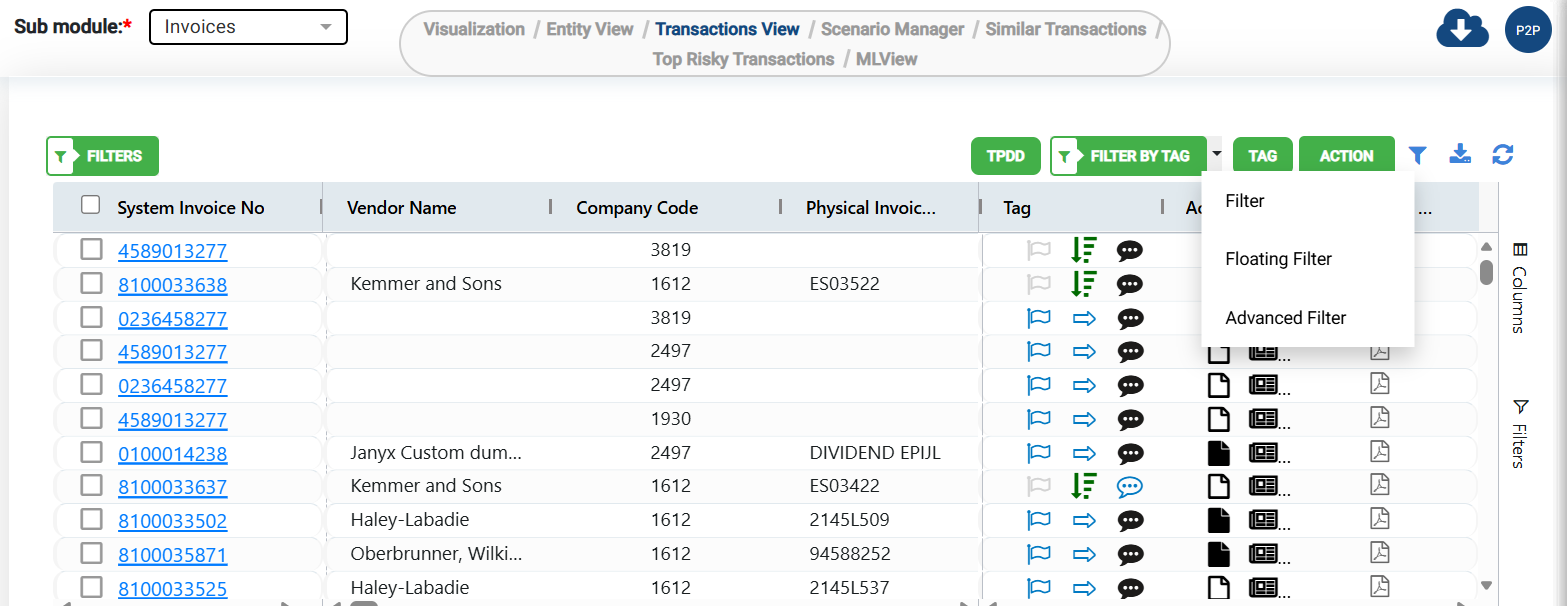Click green sort-down icon in 8100033637 row
1567x606 pixels.
tap(1084, 486)
